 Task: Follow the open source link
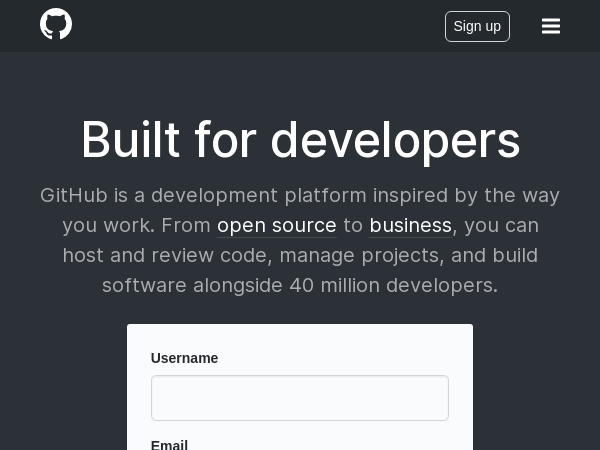coord(277,225)
